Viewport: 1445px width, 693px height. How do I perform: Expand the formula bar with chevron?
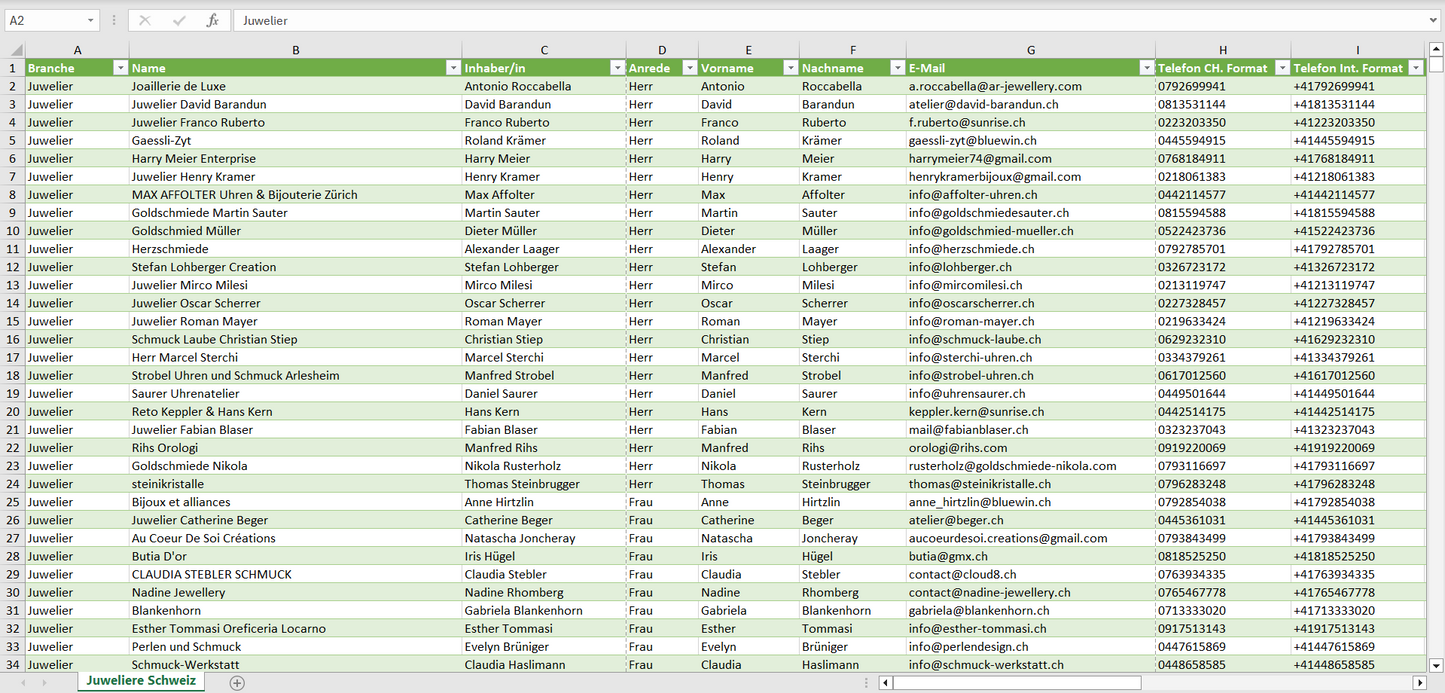pyautogui.click(x=1434, y=20)
